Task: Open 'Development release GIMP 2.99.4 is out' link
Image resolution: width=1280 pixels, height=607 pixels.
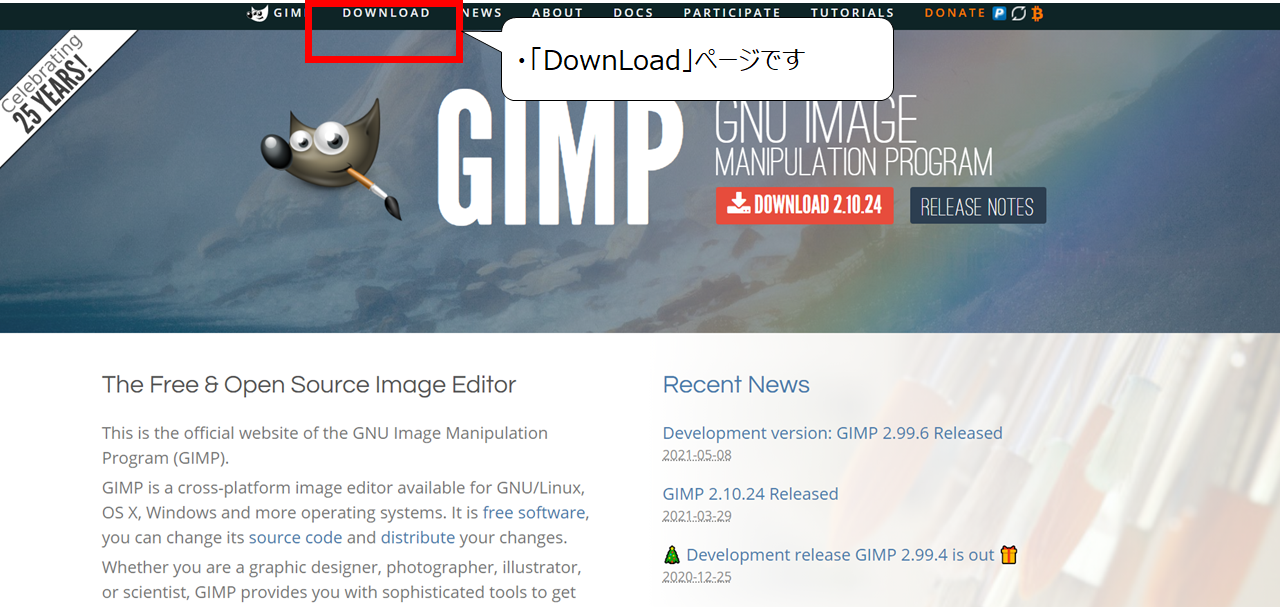Action: click(x=840, y=555)
